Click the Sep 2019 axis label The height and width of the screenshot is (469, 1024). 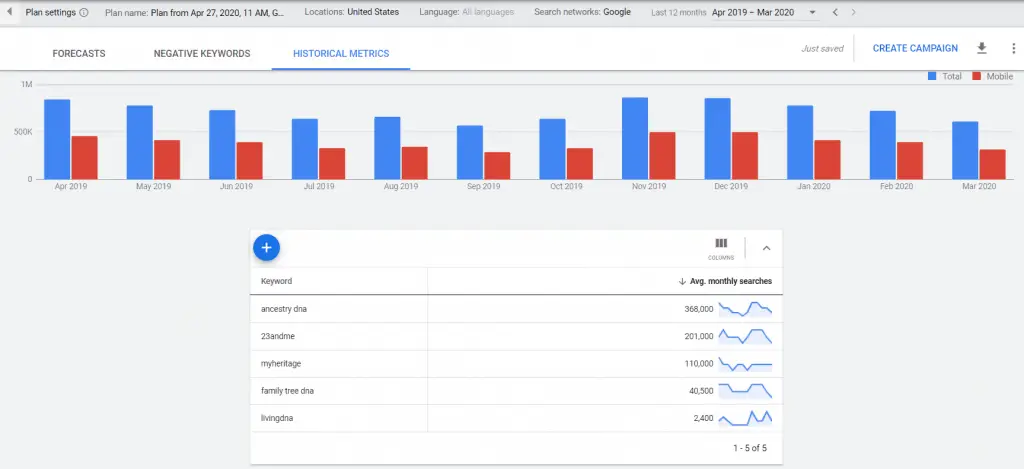coord(483,187)
